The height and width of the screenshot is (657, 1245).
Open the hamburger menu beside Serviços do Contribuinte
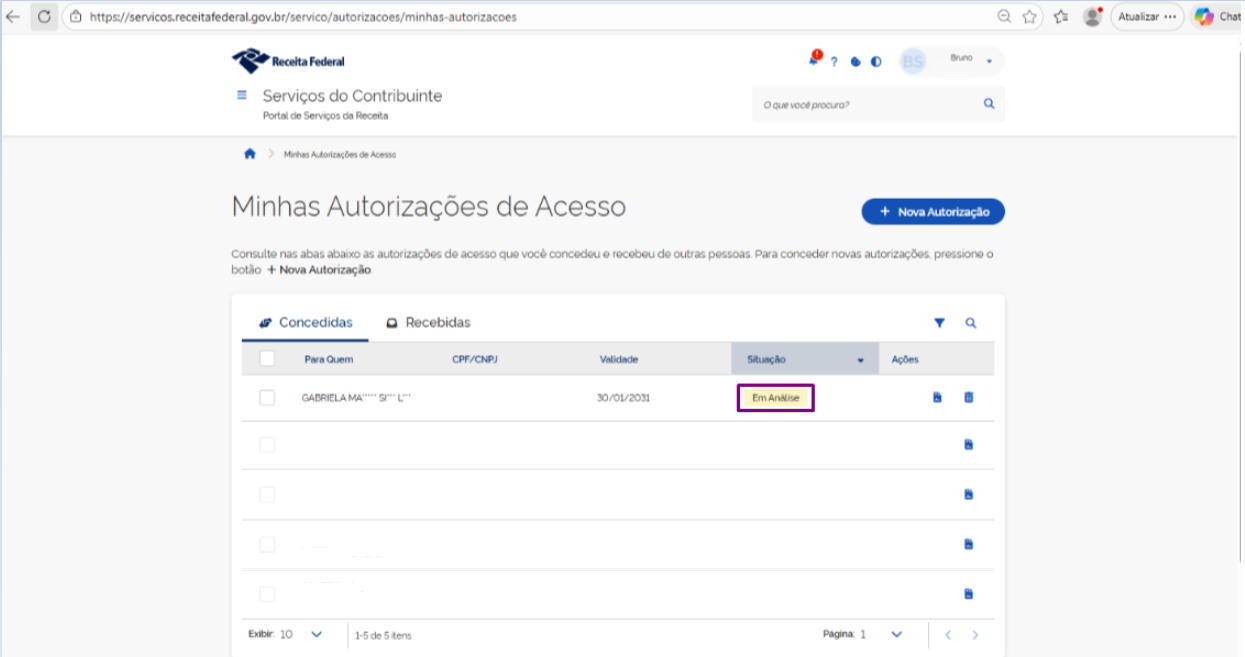[x=241, y=95]
